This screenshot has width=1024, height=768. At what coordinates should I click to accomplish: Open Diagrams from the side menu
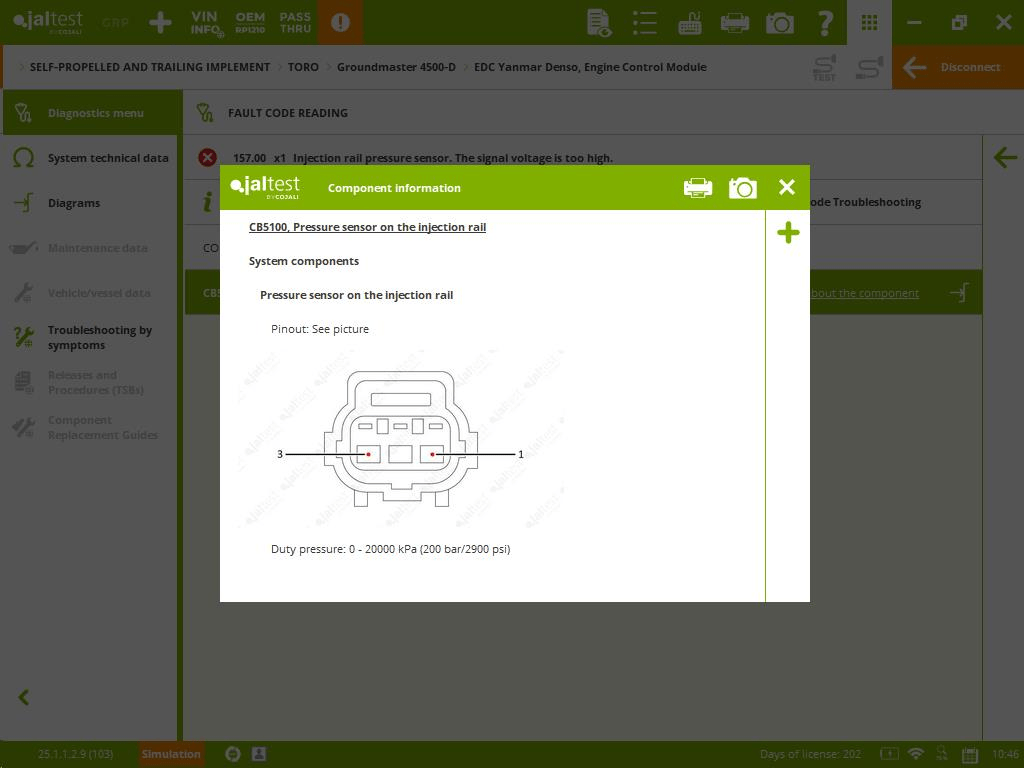pyautogui.click(x=73, y=203)
